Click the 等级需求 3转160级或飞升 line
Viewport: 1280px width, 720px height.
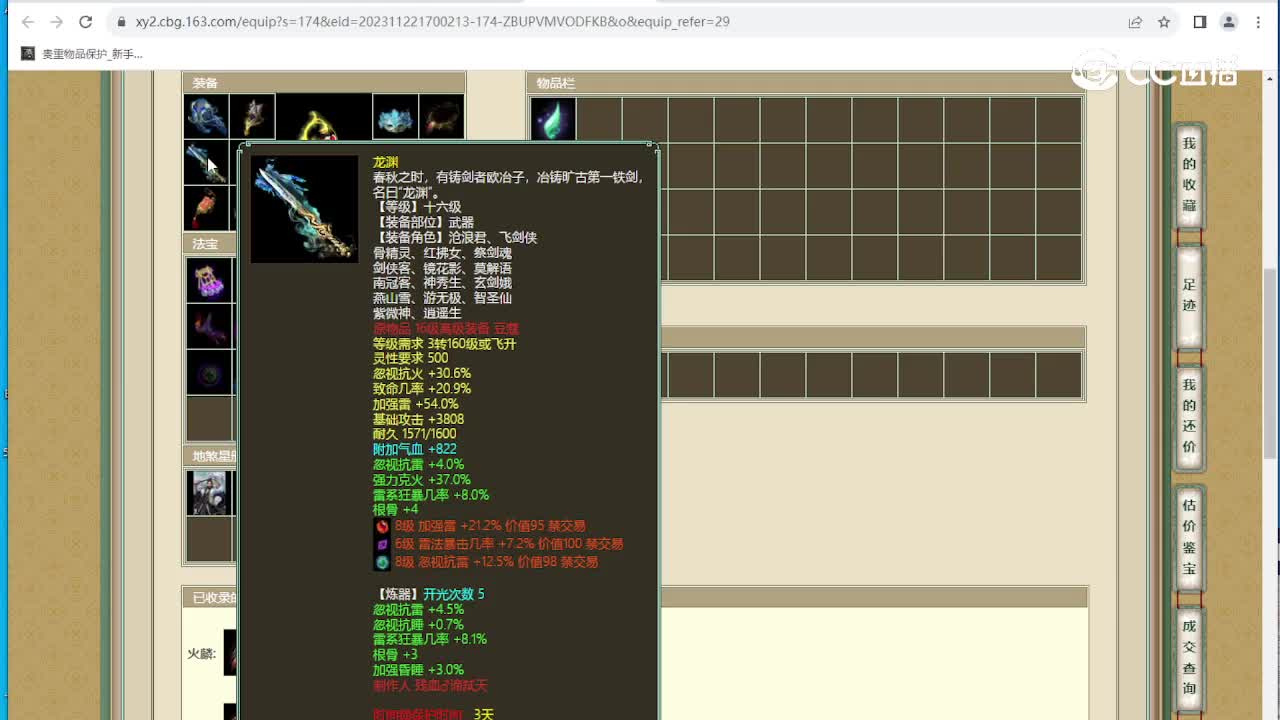coord(444,343)
